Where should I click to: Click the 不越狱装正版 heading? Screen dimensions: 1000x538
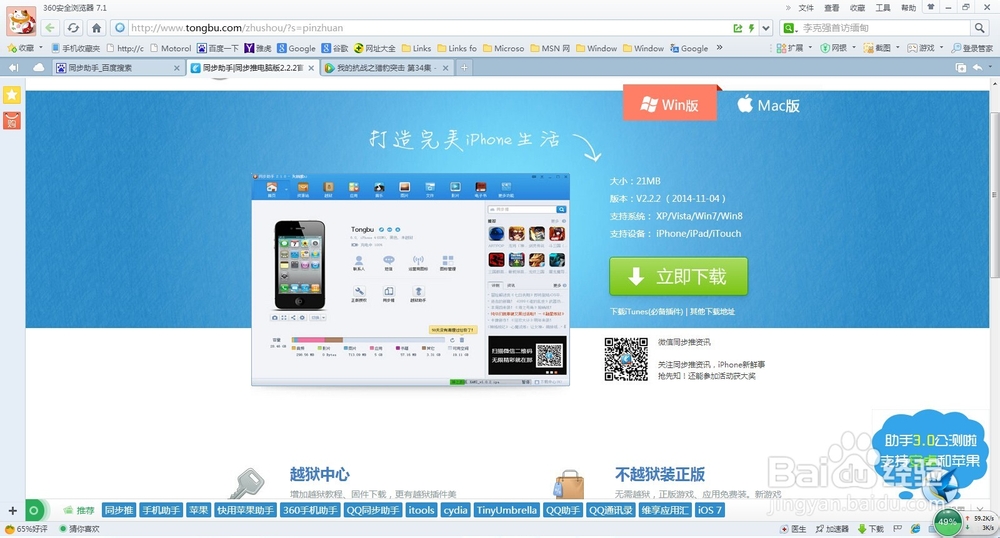click(660, 474)
